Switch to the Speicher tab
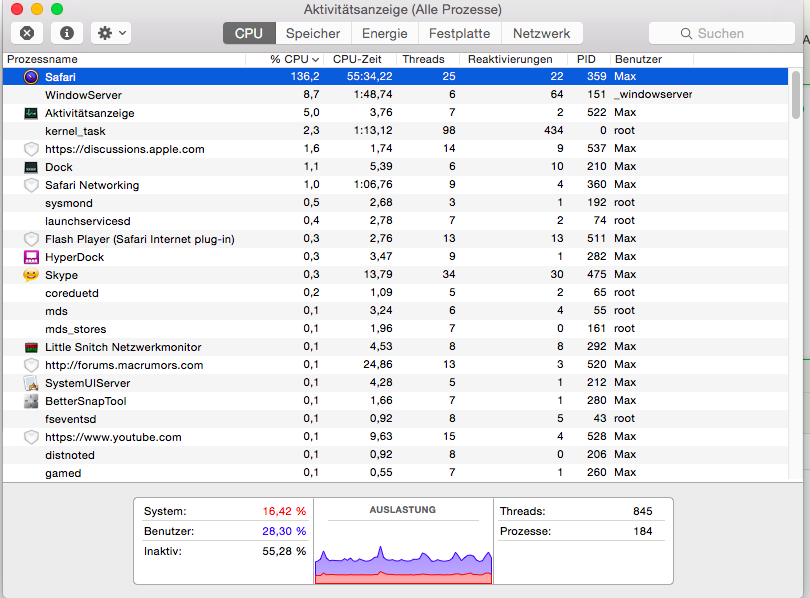Screen dimensions: 810x598 click(x=313, y=34)
